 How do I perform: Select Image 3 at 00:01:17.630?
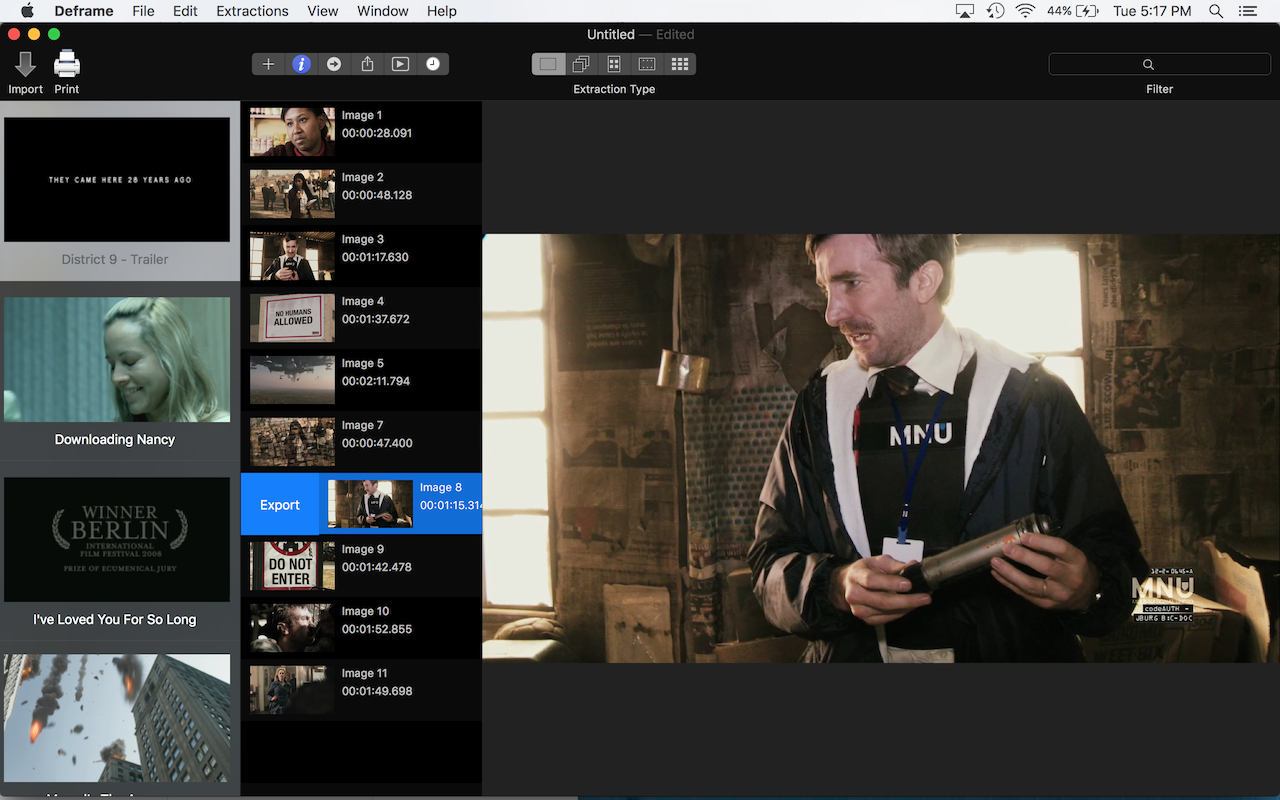(x=361, y=256)
